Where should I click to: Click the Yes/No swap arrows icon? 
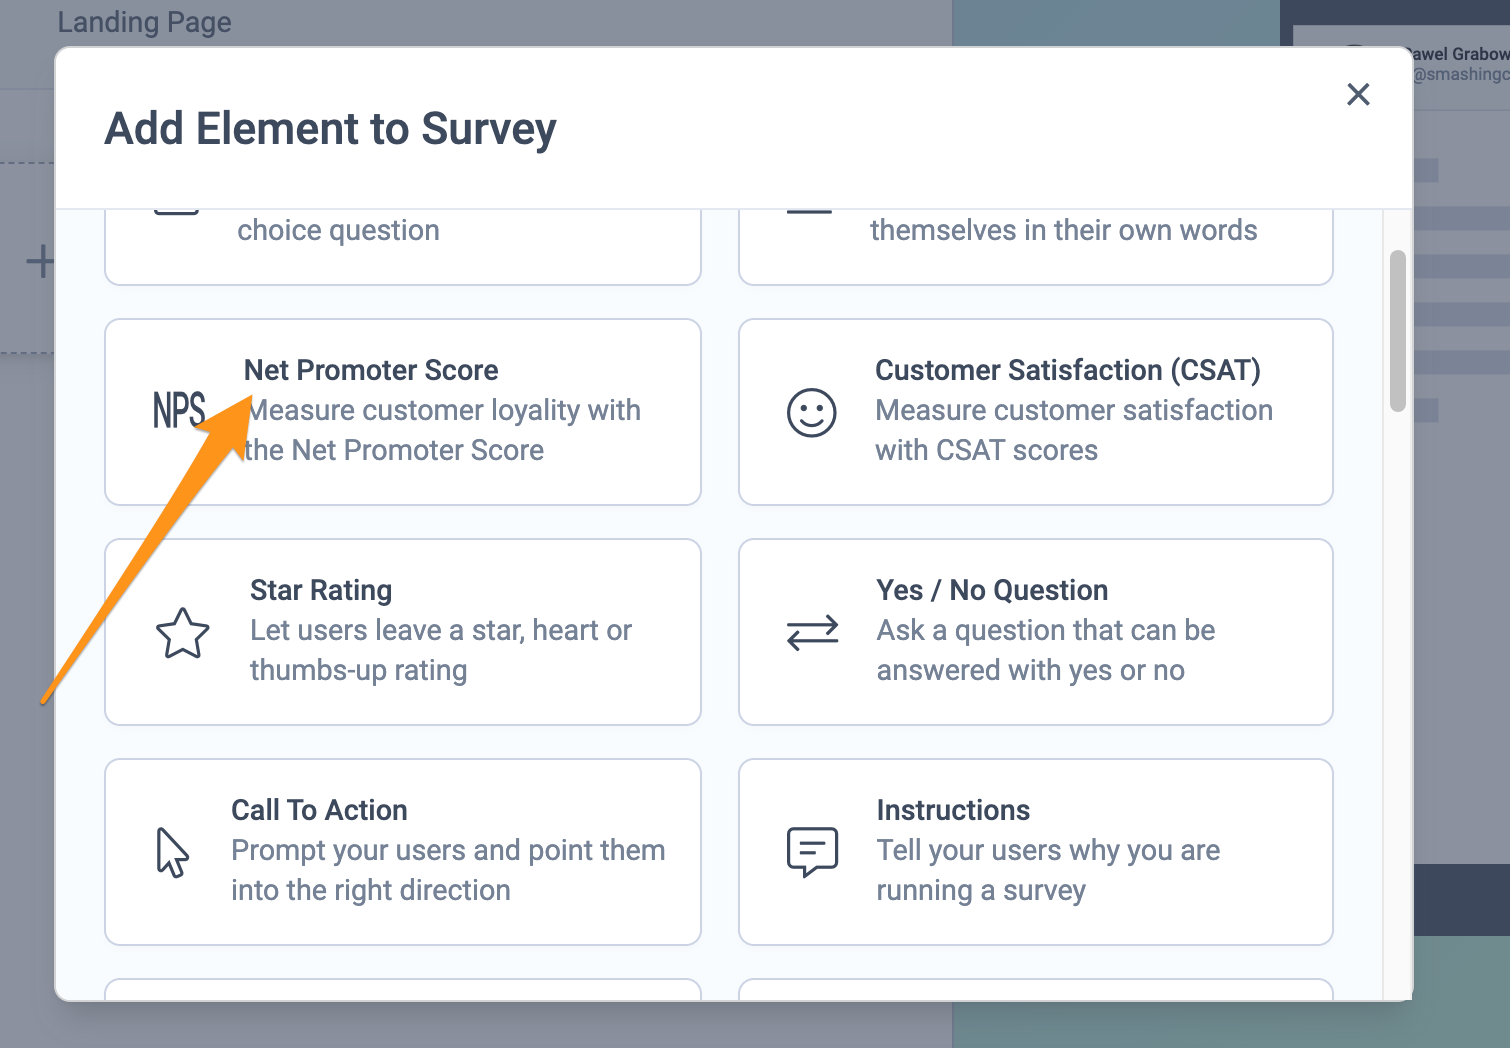coord(812,633)
